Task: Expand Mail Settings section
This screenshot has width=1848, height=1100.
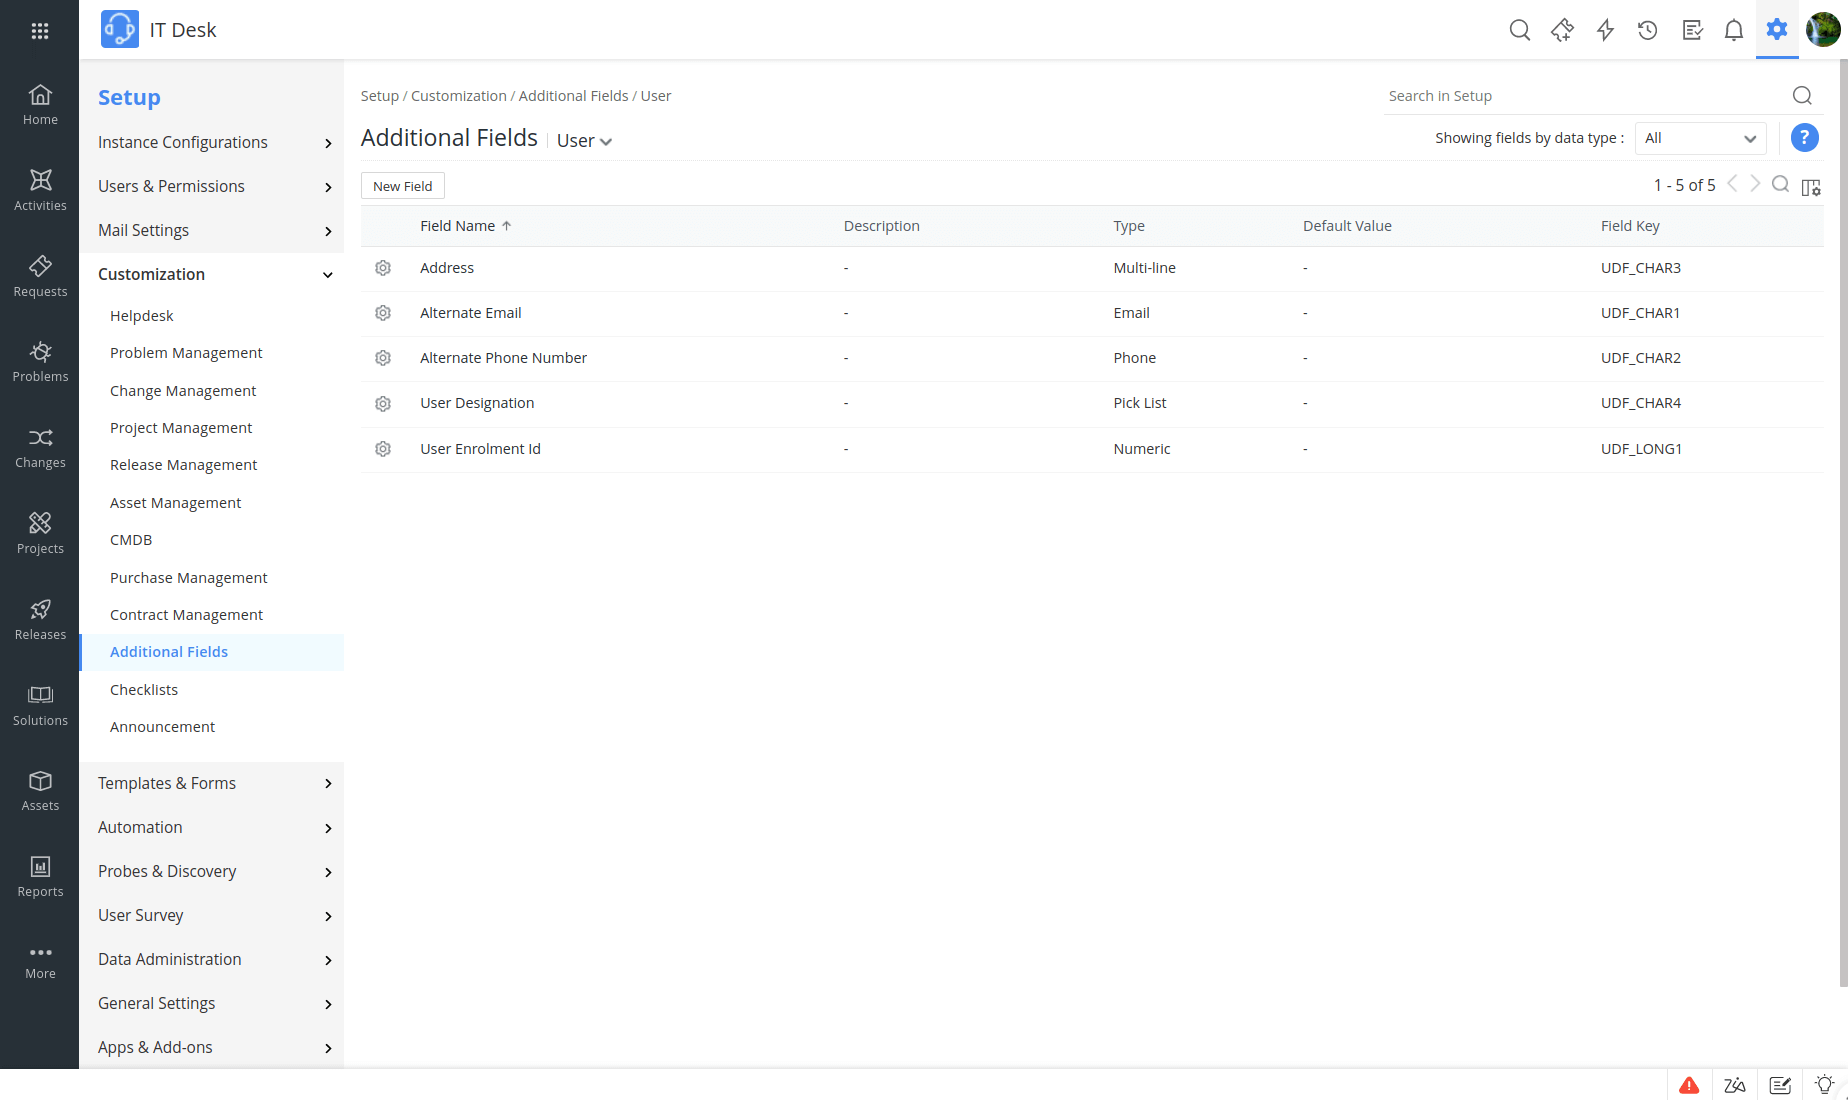Action: [x=211, y=230]
